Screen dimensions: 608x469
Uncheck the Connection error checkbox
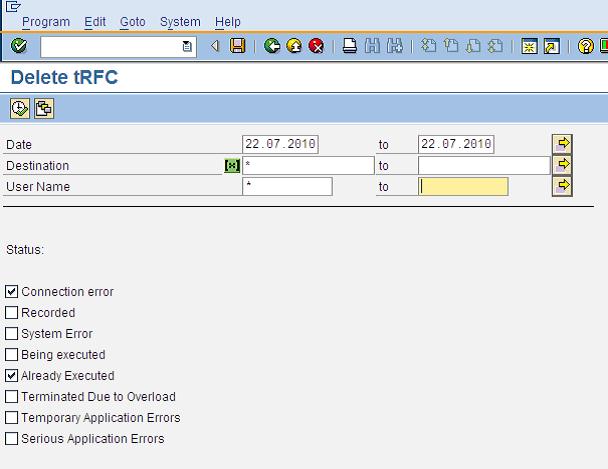12,291
